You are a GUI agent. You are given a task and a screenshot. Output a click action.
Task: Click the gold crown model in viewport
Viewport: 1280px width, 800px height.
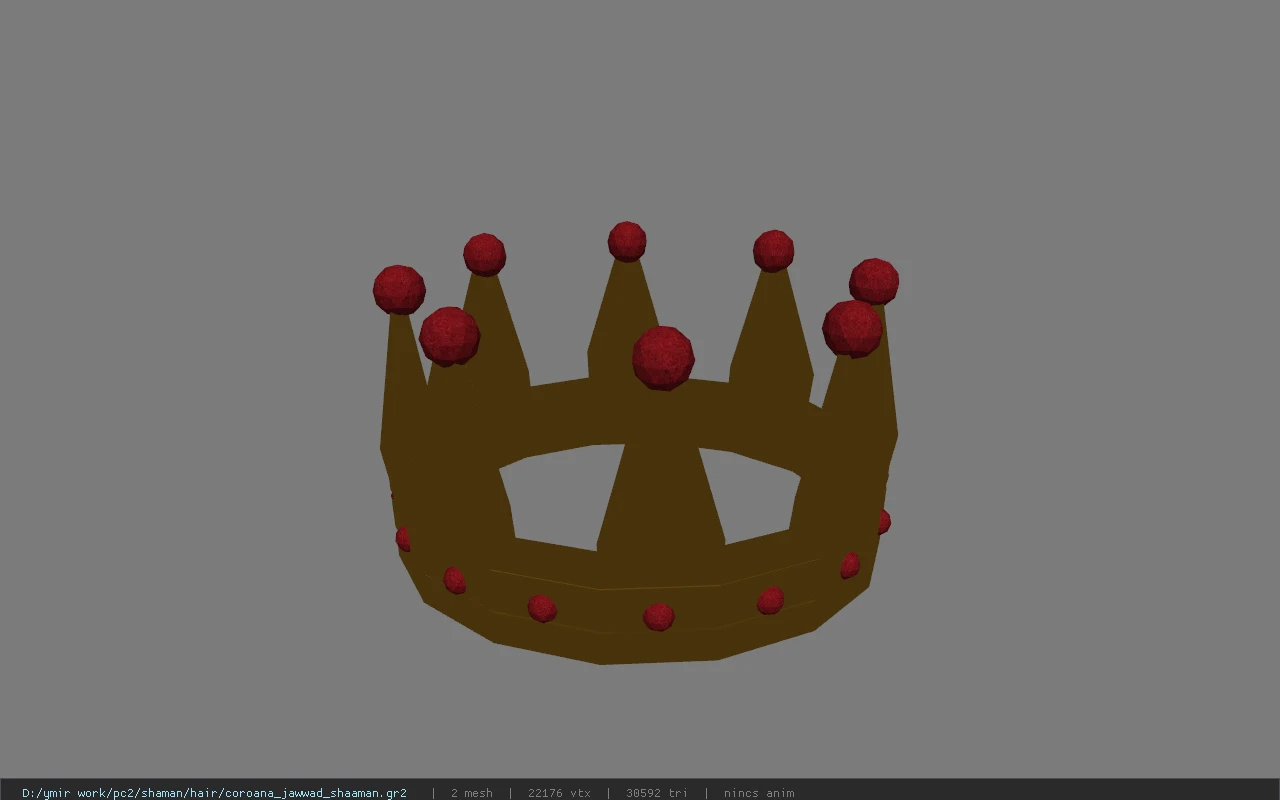[x=638, y=443]
